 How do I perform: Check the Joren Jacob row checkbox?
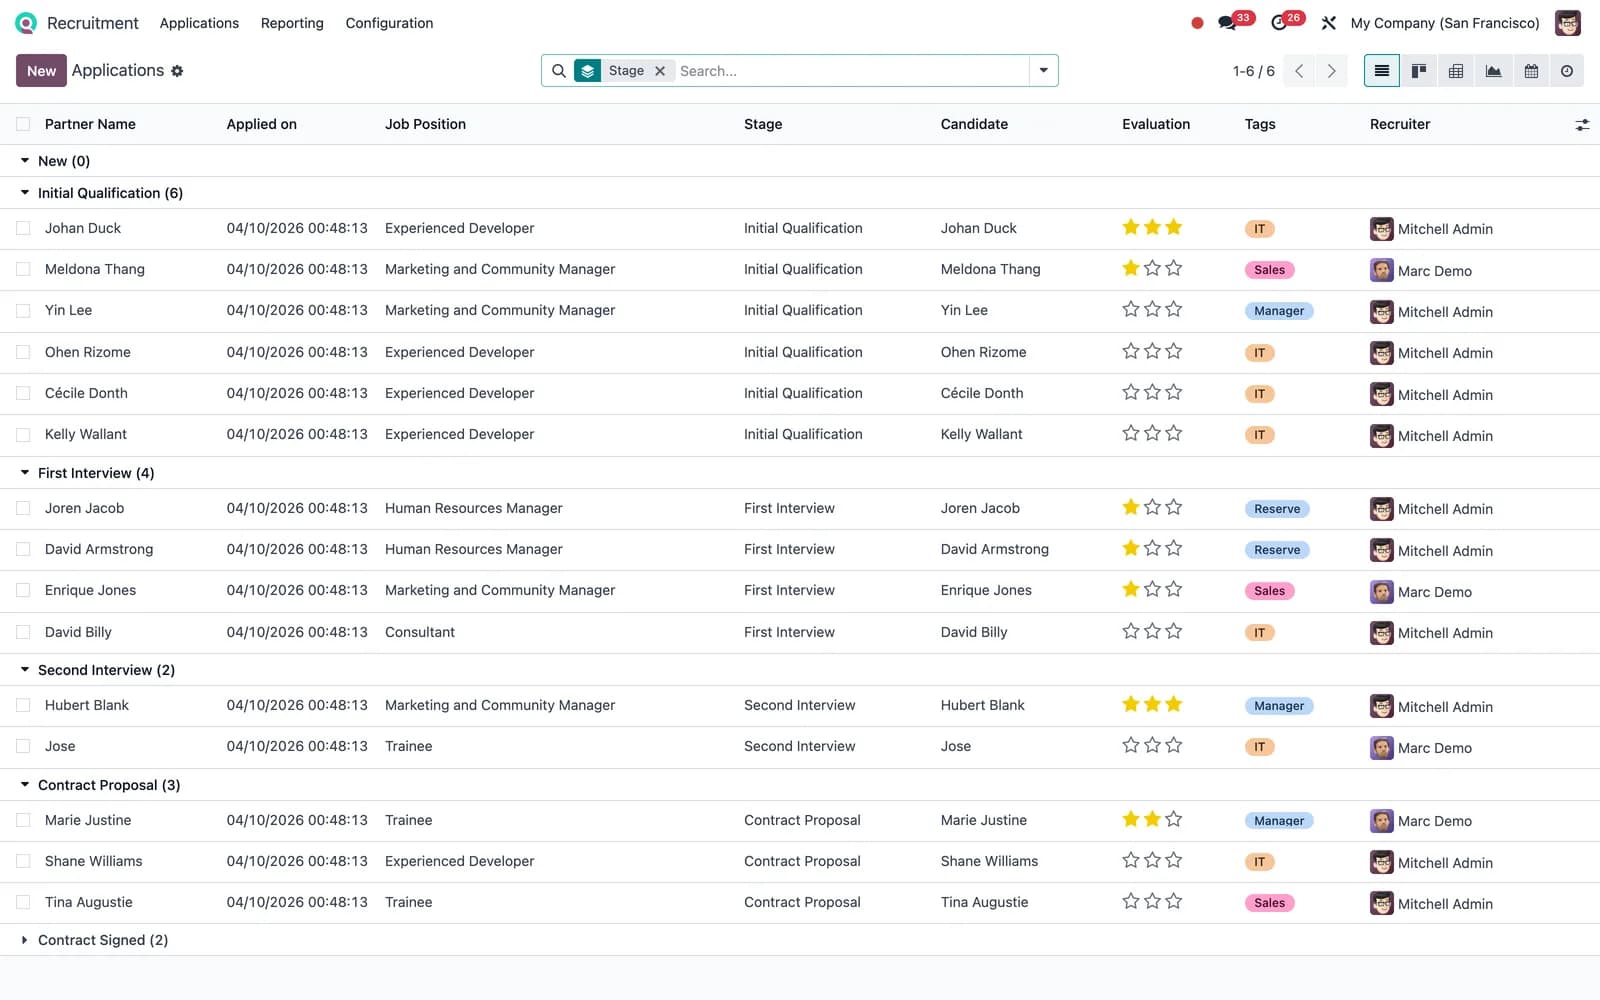pos(23,508)
